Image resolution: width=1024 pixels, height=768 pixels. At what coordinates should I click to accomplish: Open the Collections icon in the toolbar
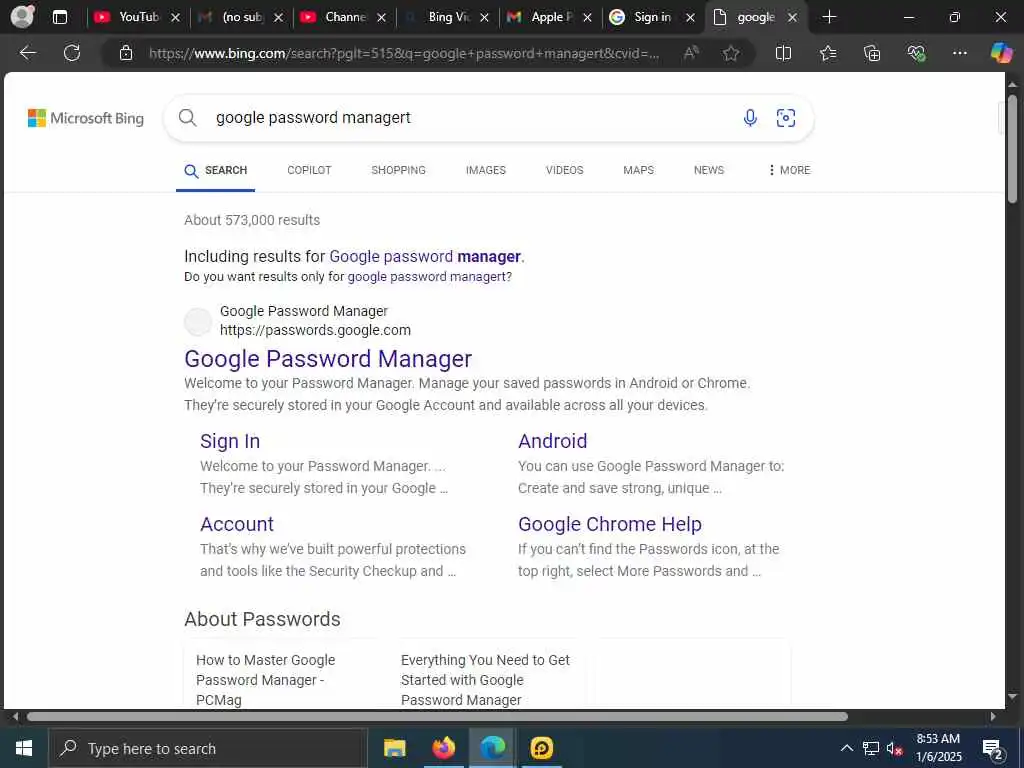pyautogui.click(x=872, y=53)
